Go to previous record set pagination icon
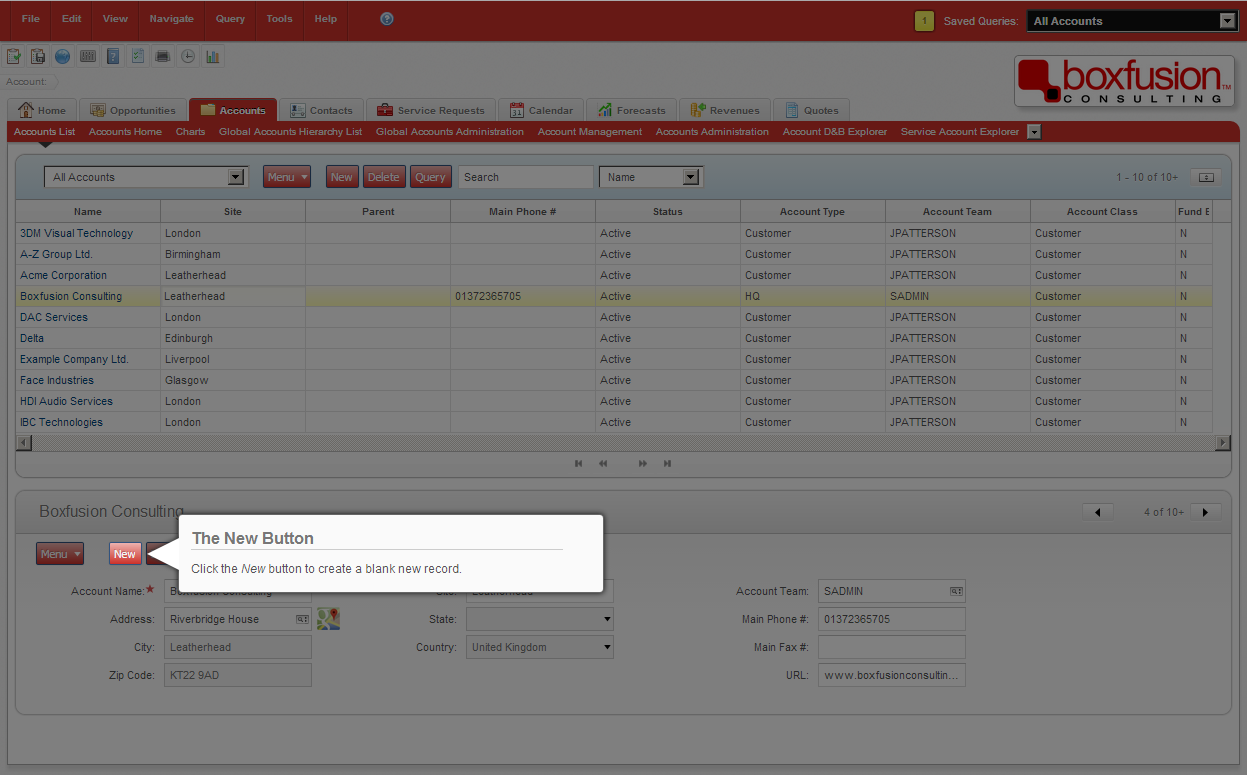1247x775 pixels. coord(603,463)
